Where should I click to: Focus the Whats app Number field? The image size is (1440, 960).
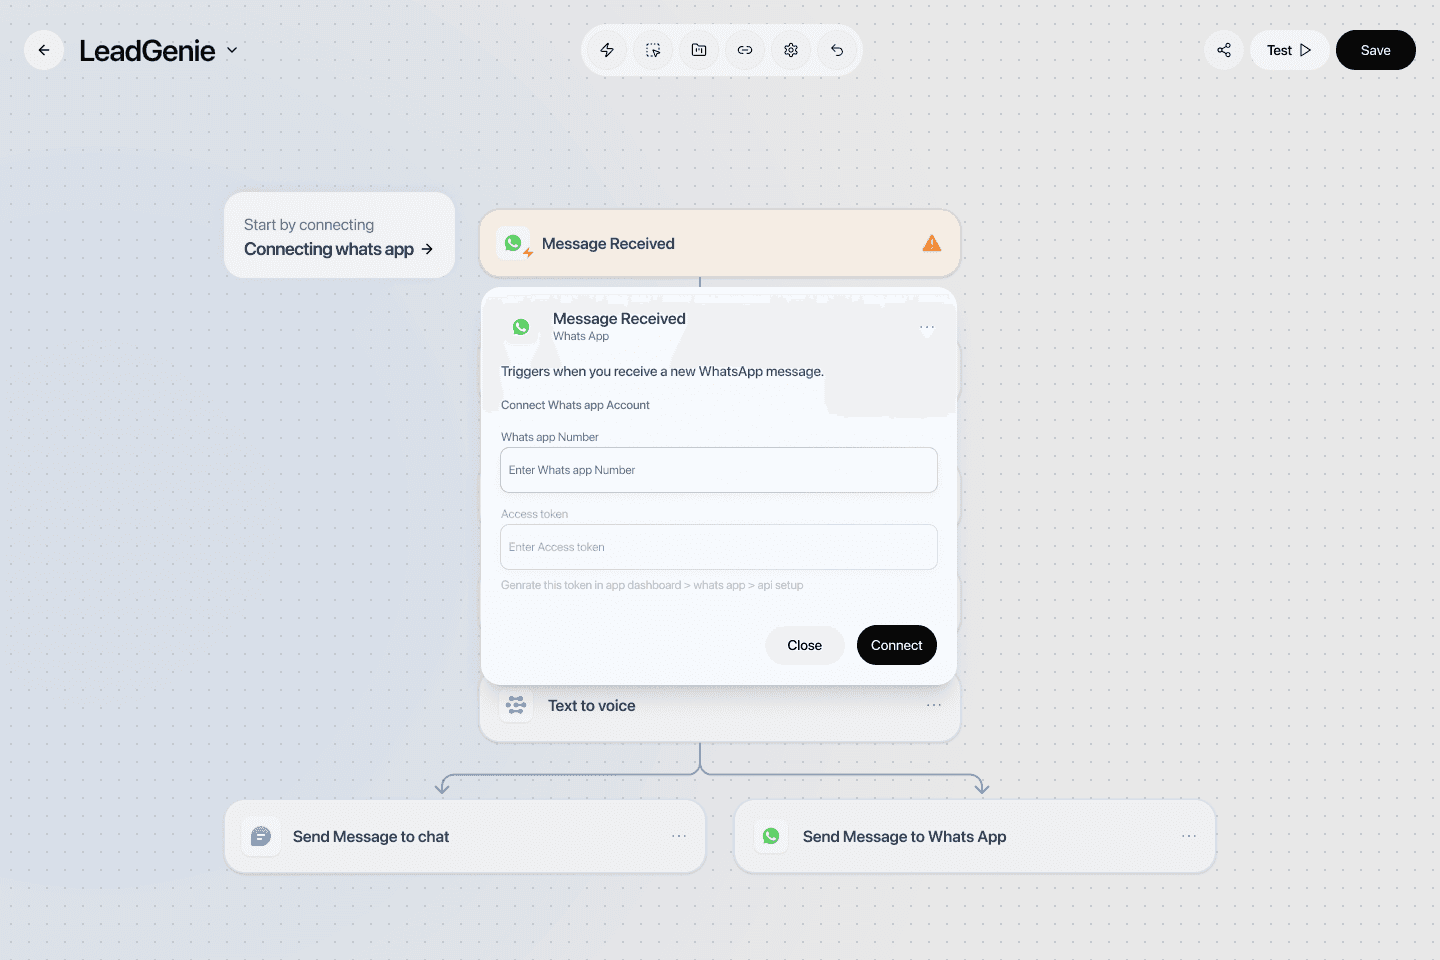pos(719,470)
